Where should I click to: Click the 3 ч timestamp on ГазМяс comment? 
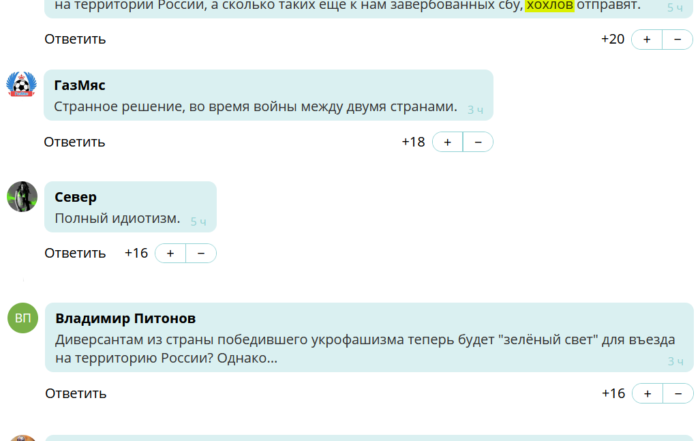pyautogui.click(x=475, y=110)
